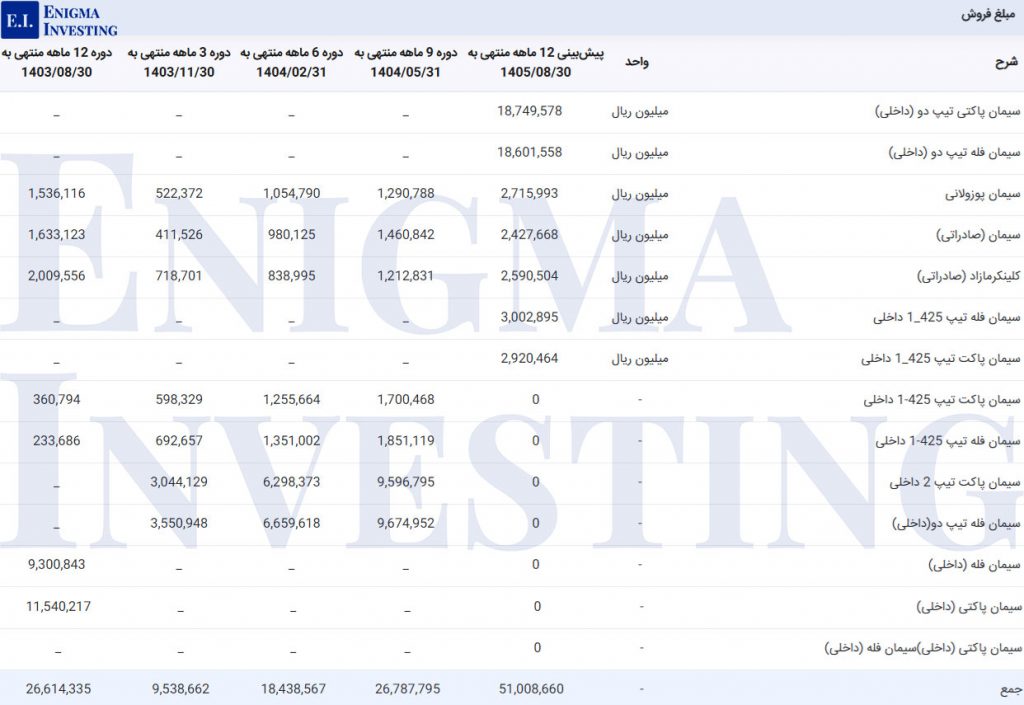Click the total value 26,614,335
The height and width of the screenshot is (705, 1024).
(x=56, y=688)
